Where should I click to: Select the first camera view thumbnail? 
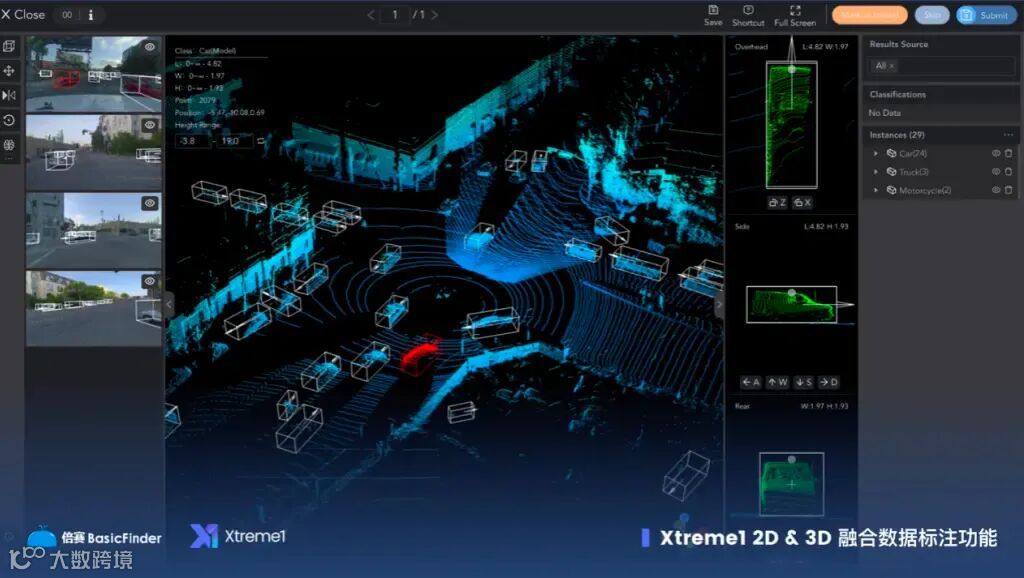click(x=93, y=74)
